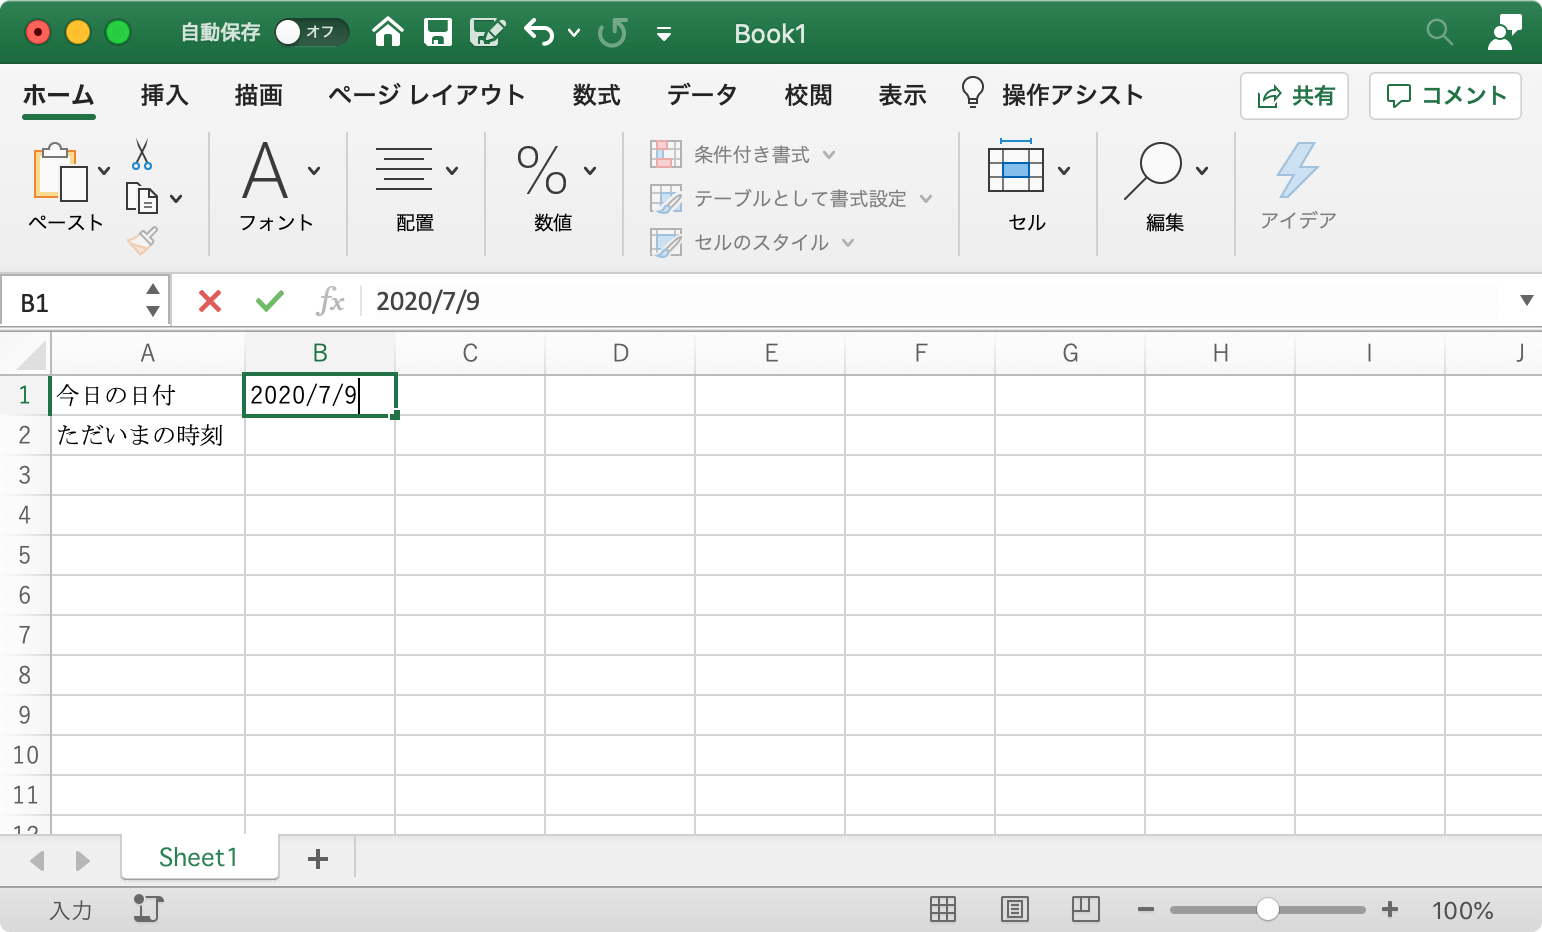
Task: Add a new sheet with plus button
Action: point(318,858)
